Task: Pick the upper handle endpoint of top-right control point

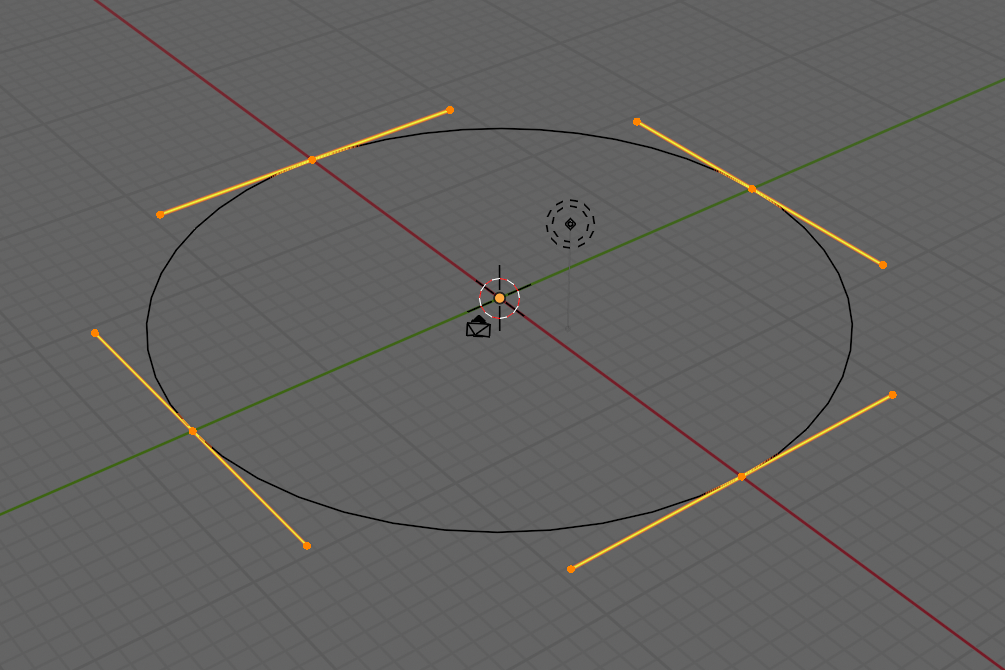Action: point(637,122)
